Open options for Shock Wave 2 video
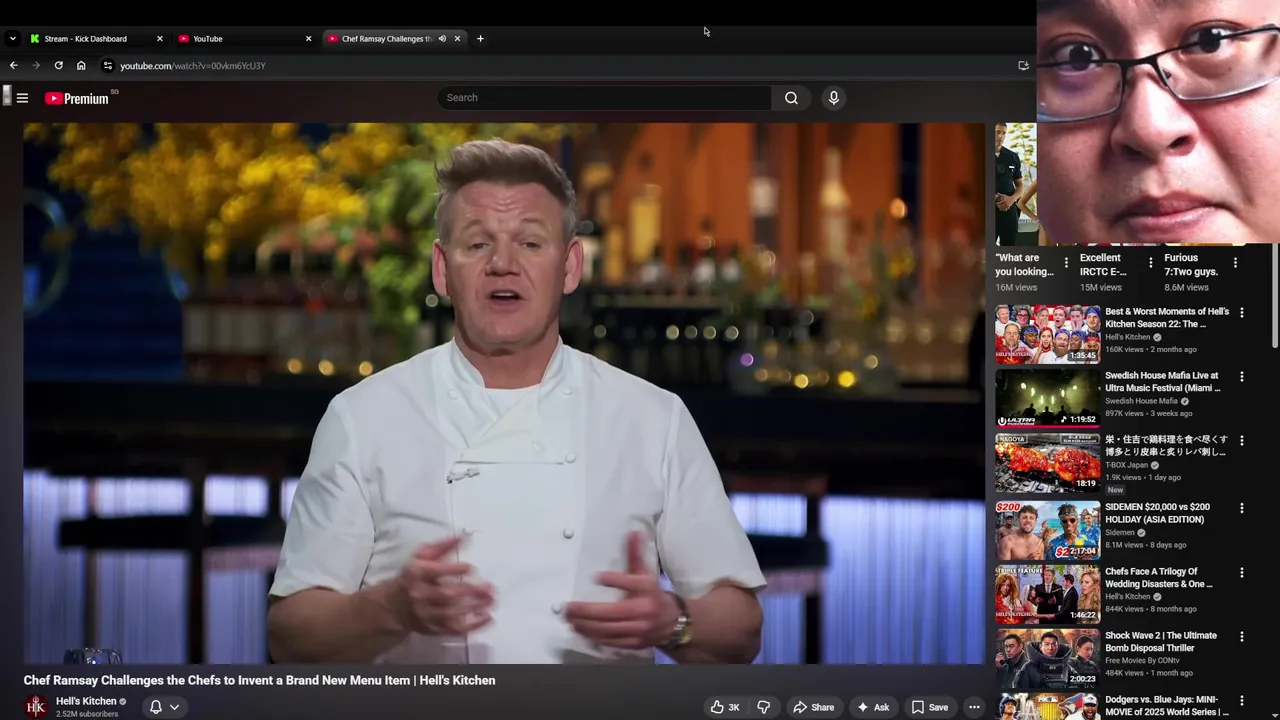Screen dimensions: 1280x720 point(1242,636)
